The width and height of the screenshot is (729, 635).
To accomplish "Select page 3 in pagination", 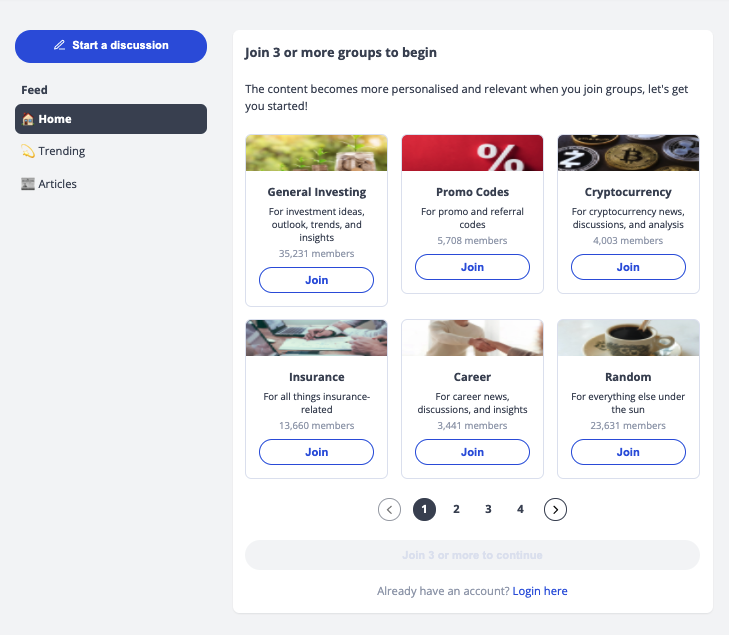I will [x=488, y=509].
